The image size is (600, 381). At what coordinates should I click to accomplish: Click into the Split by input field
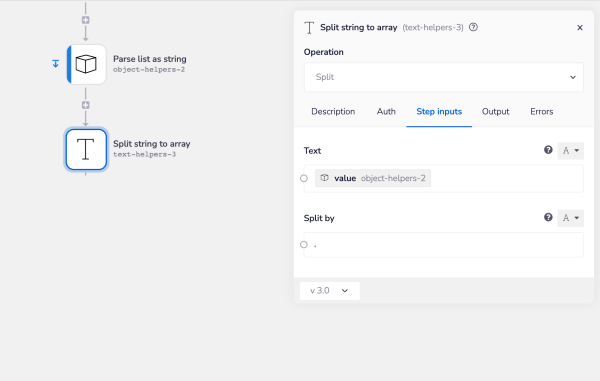pos(443,245)
